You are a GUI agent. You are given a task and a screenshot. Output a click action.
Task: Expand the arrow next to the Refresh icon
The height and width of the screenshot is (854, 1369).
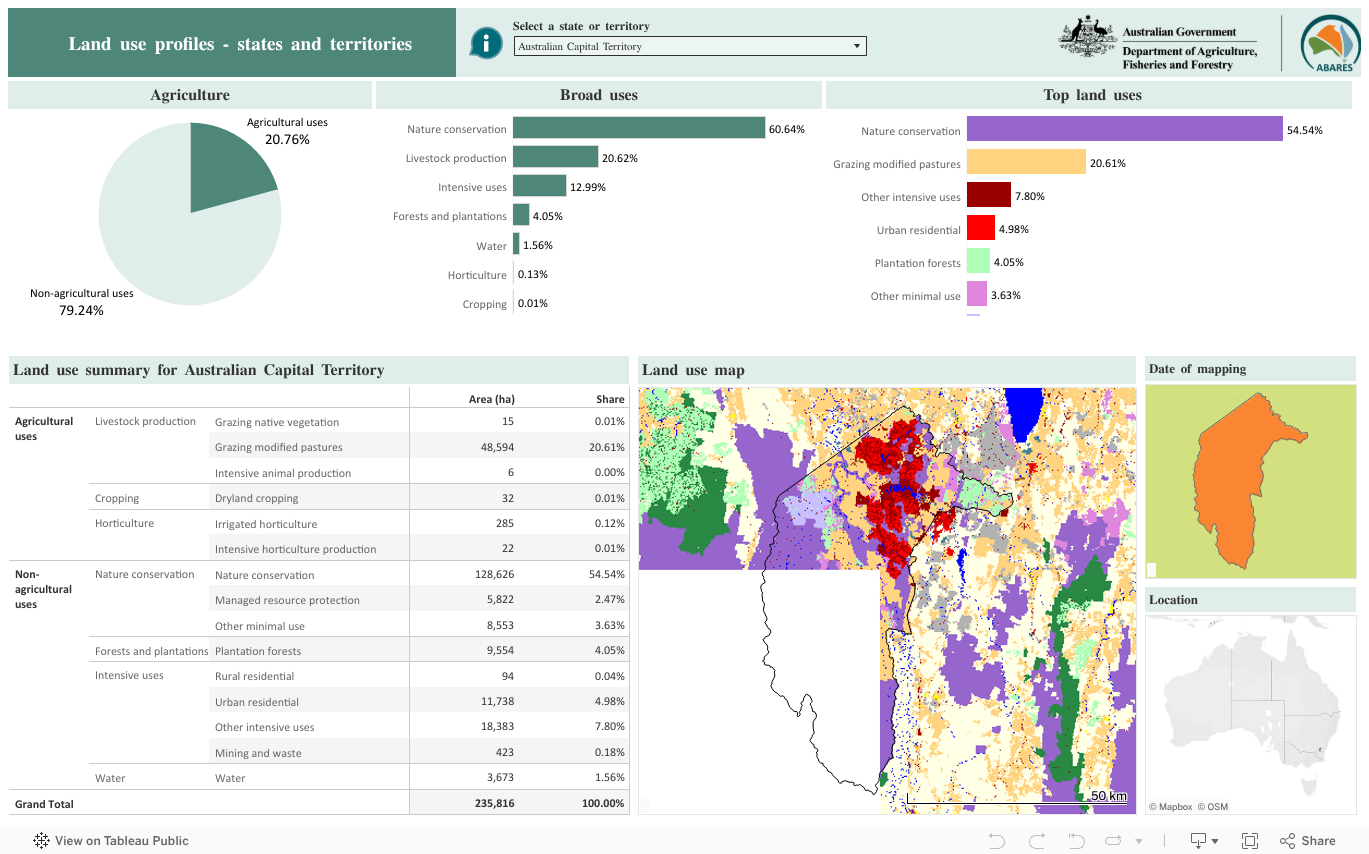(1138, 841)
